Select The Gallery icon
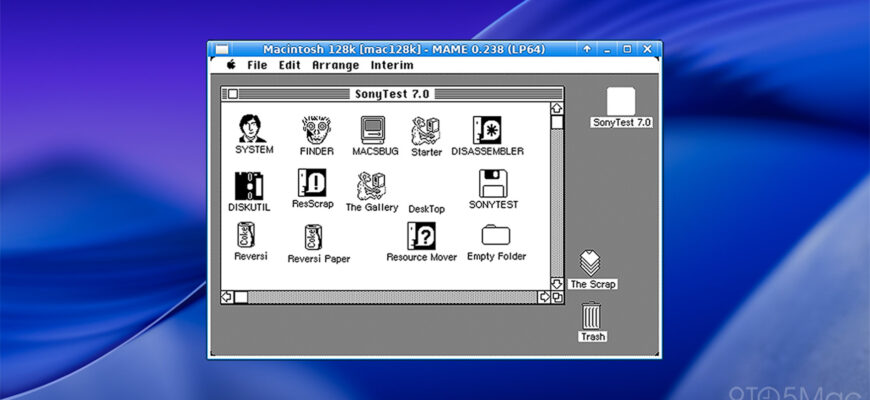The height and width of the screenshot is (400, 870). [371, 186]
